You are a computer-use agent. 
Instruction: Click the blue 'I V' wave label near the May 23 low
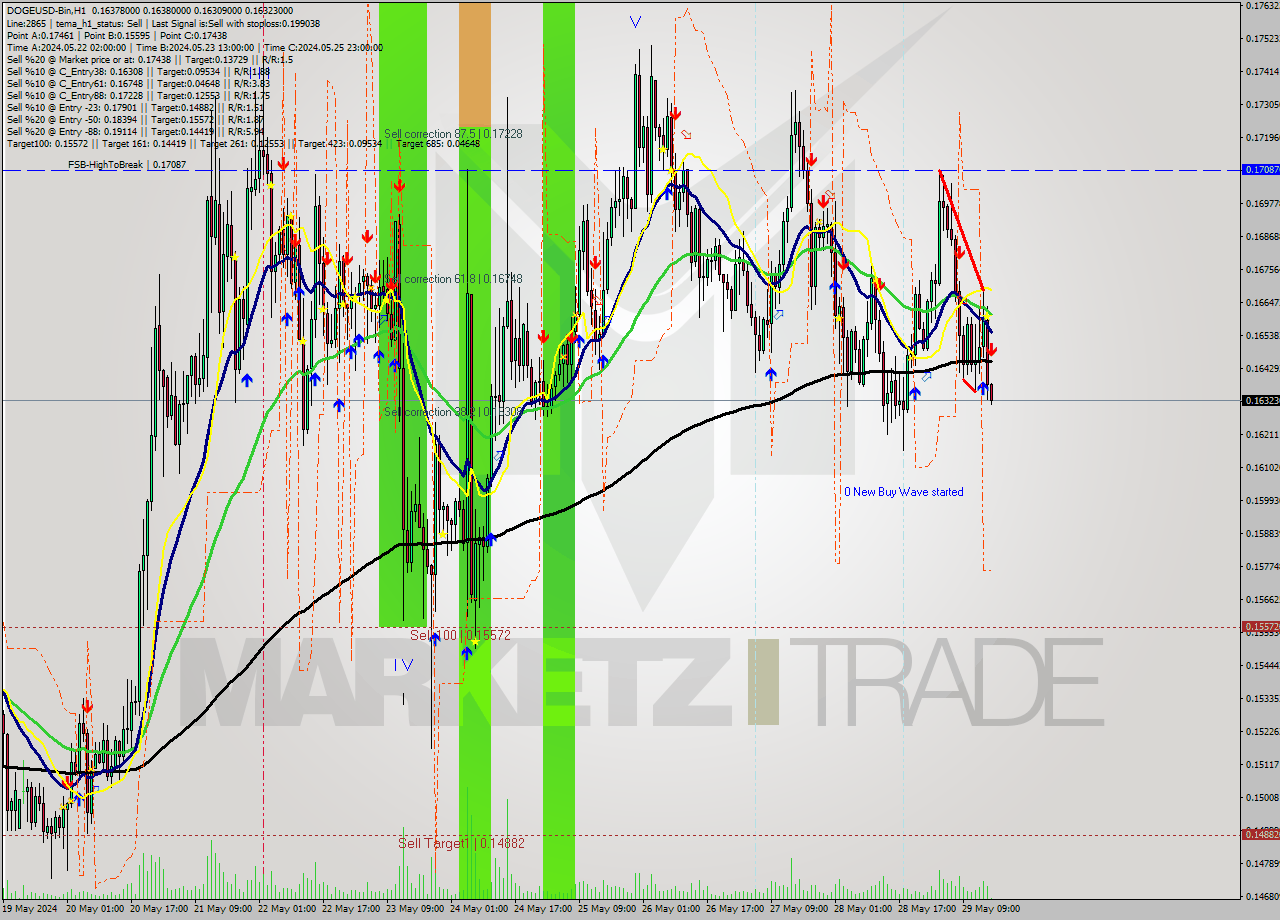coord(403,665)
